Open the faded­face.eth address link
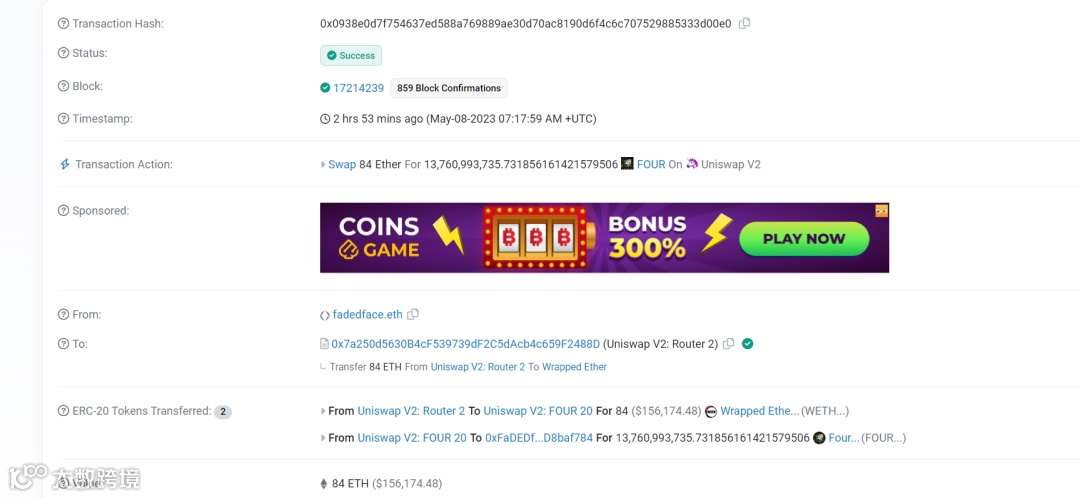This screenshot has height=498, width=1080. 368,315
